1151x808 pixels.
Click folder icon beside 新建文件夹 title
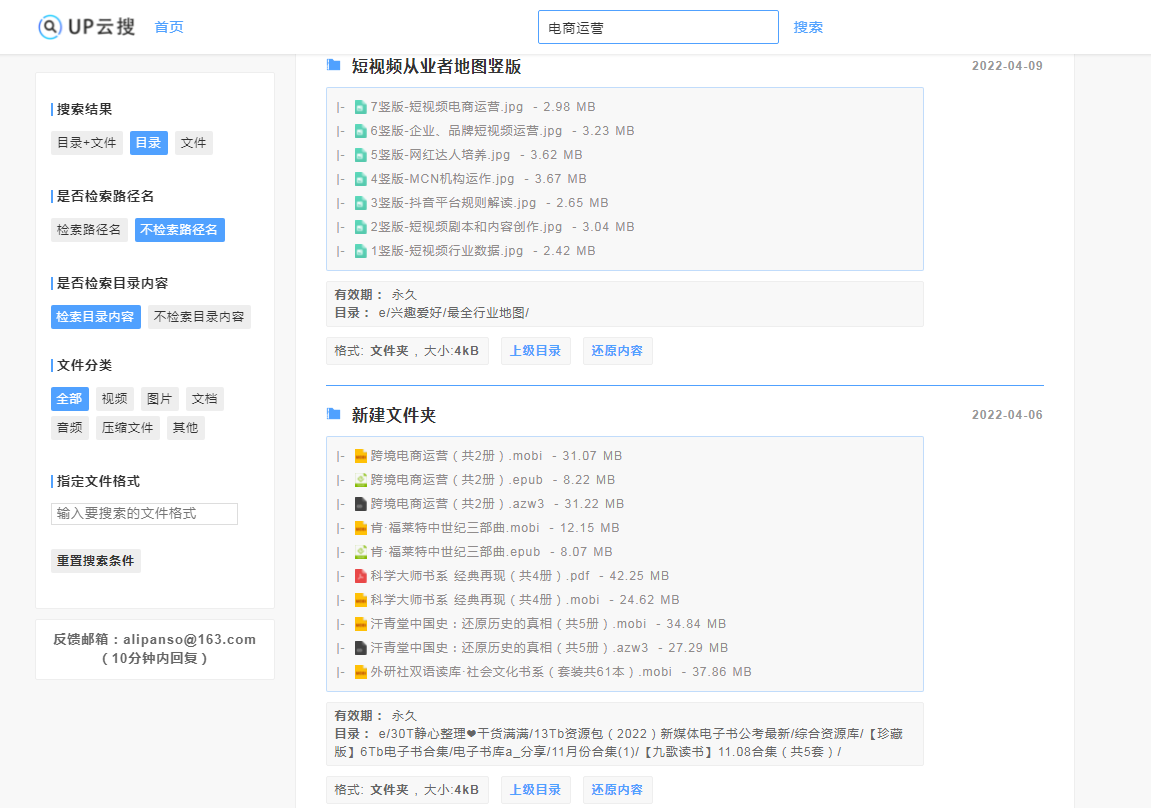(334, 414)
